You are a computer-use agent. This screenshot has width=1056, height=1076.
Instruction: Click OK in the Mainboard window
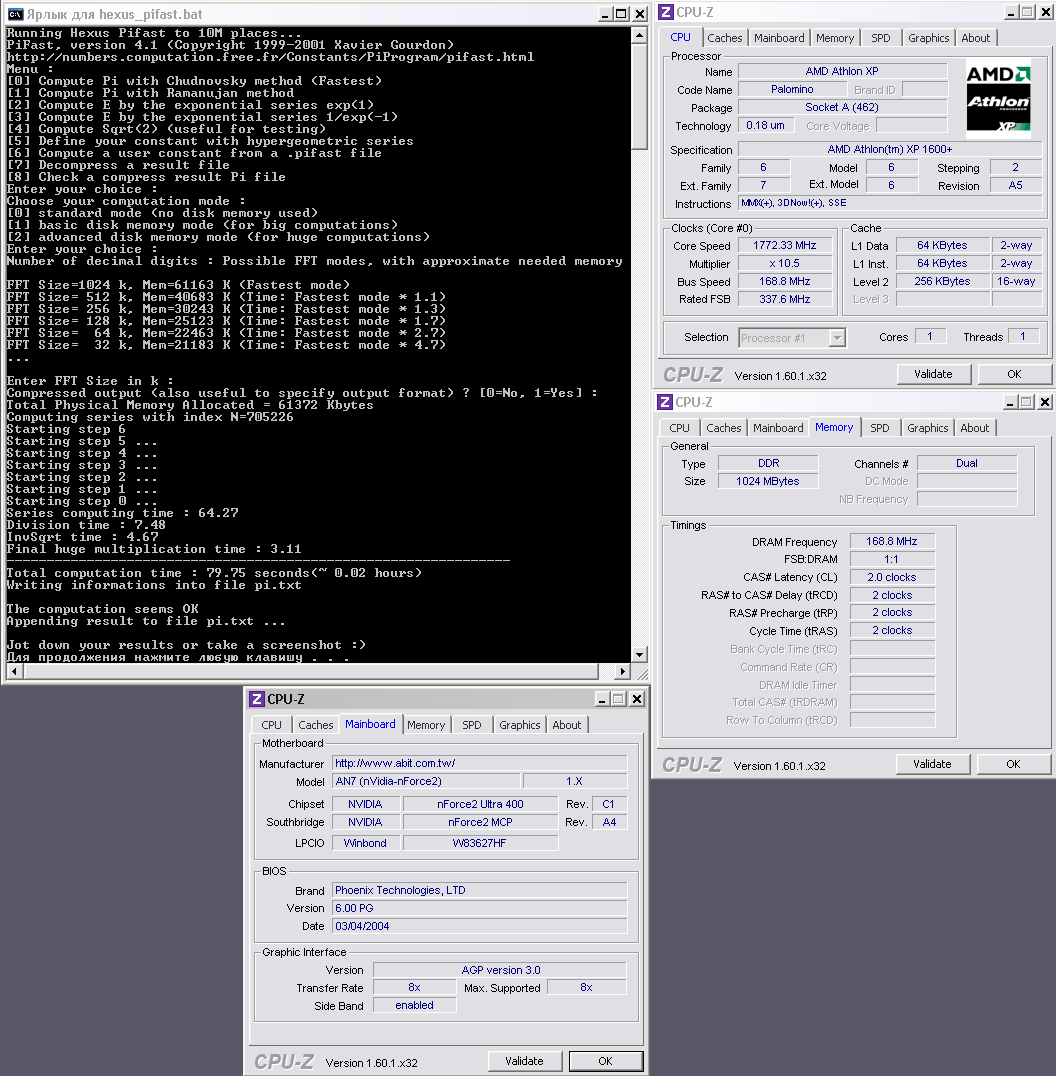click(605, 1061)
